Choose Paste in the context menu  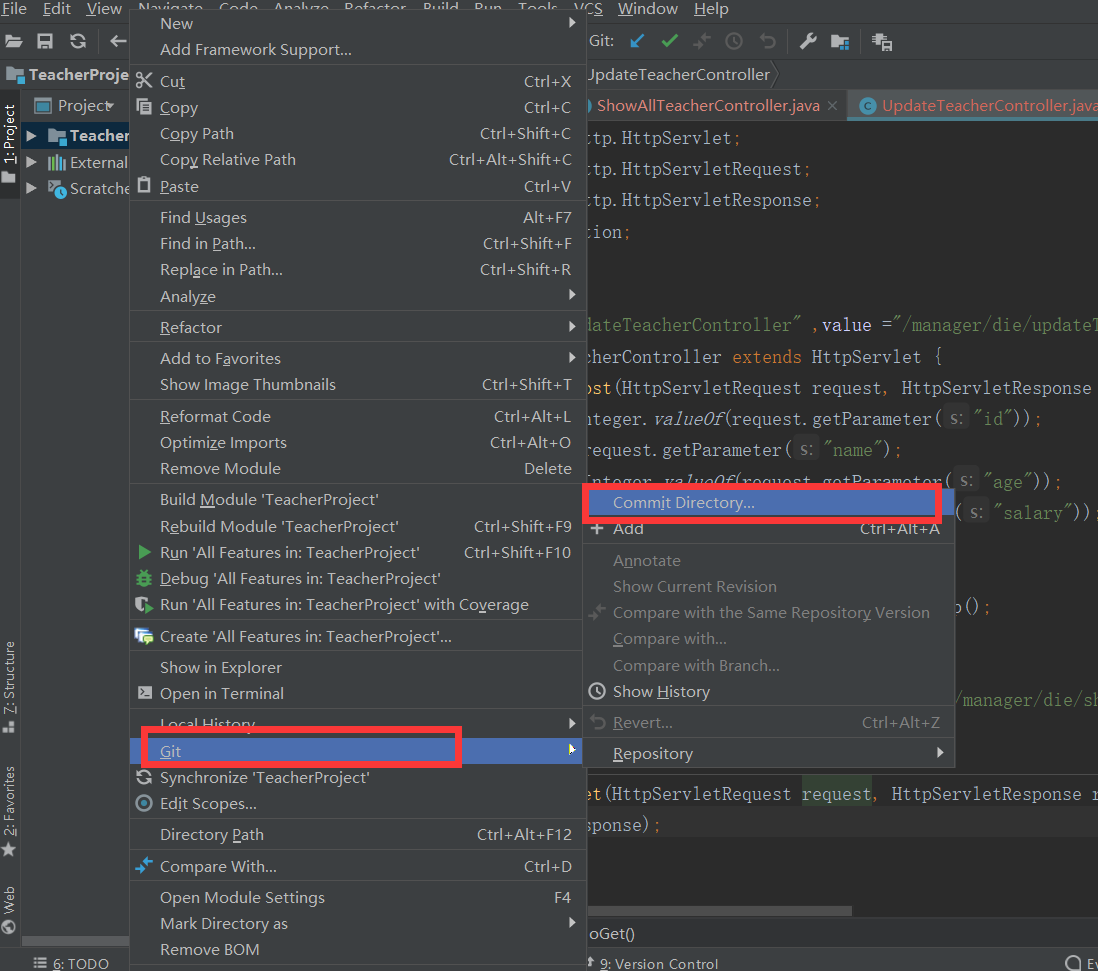click(357, 186)
